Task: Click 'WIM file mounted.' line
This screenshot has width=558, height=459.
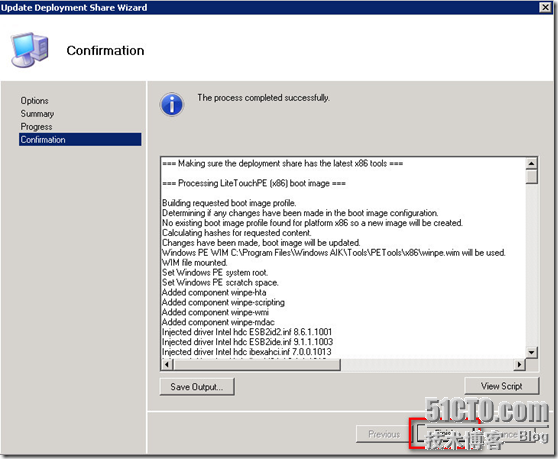Action: [195, 263]
